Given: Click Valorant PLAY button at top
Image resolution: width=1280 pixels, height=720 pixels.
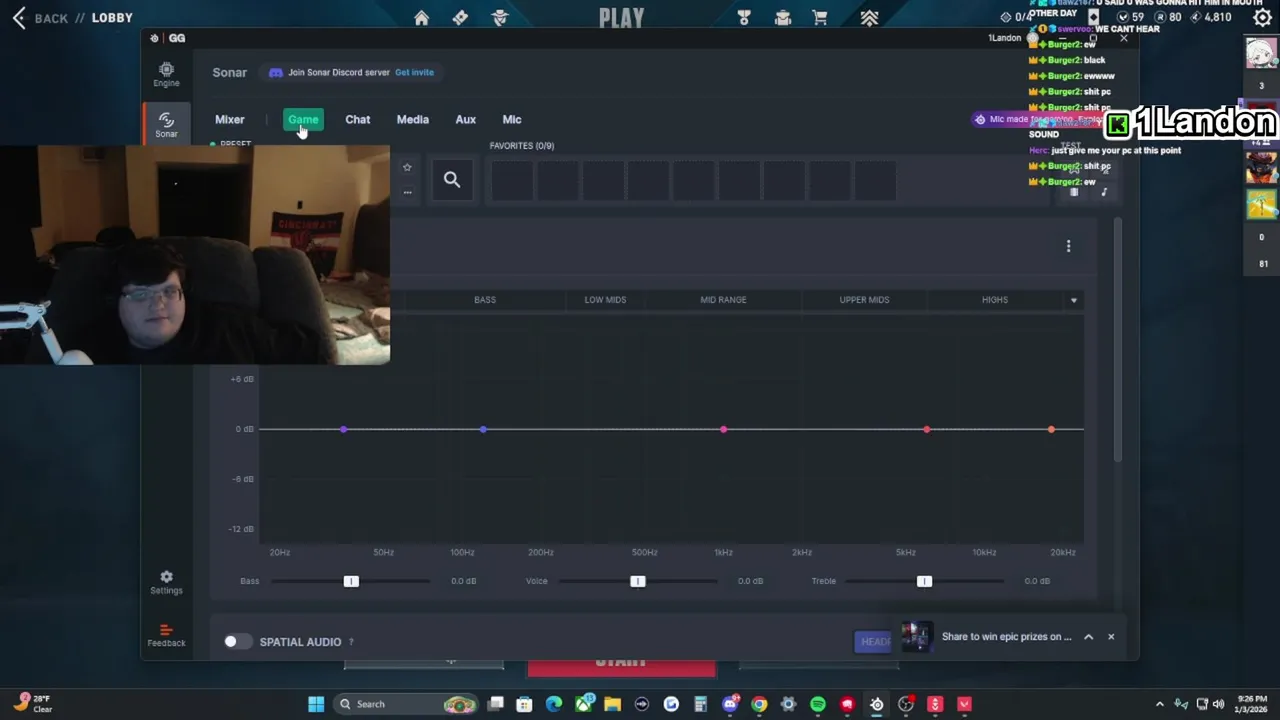Looking at the screenshot, I should [x=621, y=18].
